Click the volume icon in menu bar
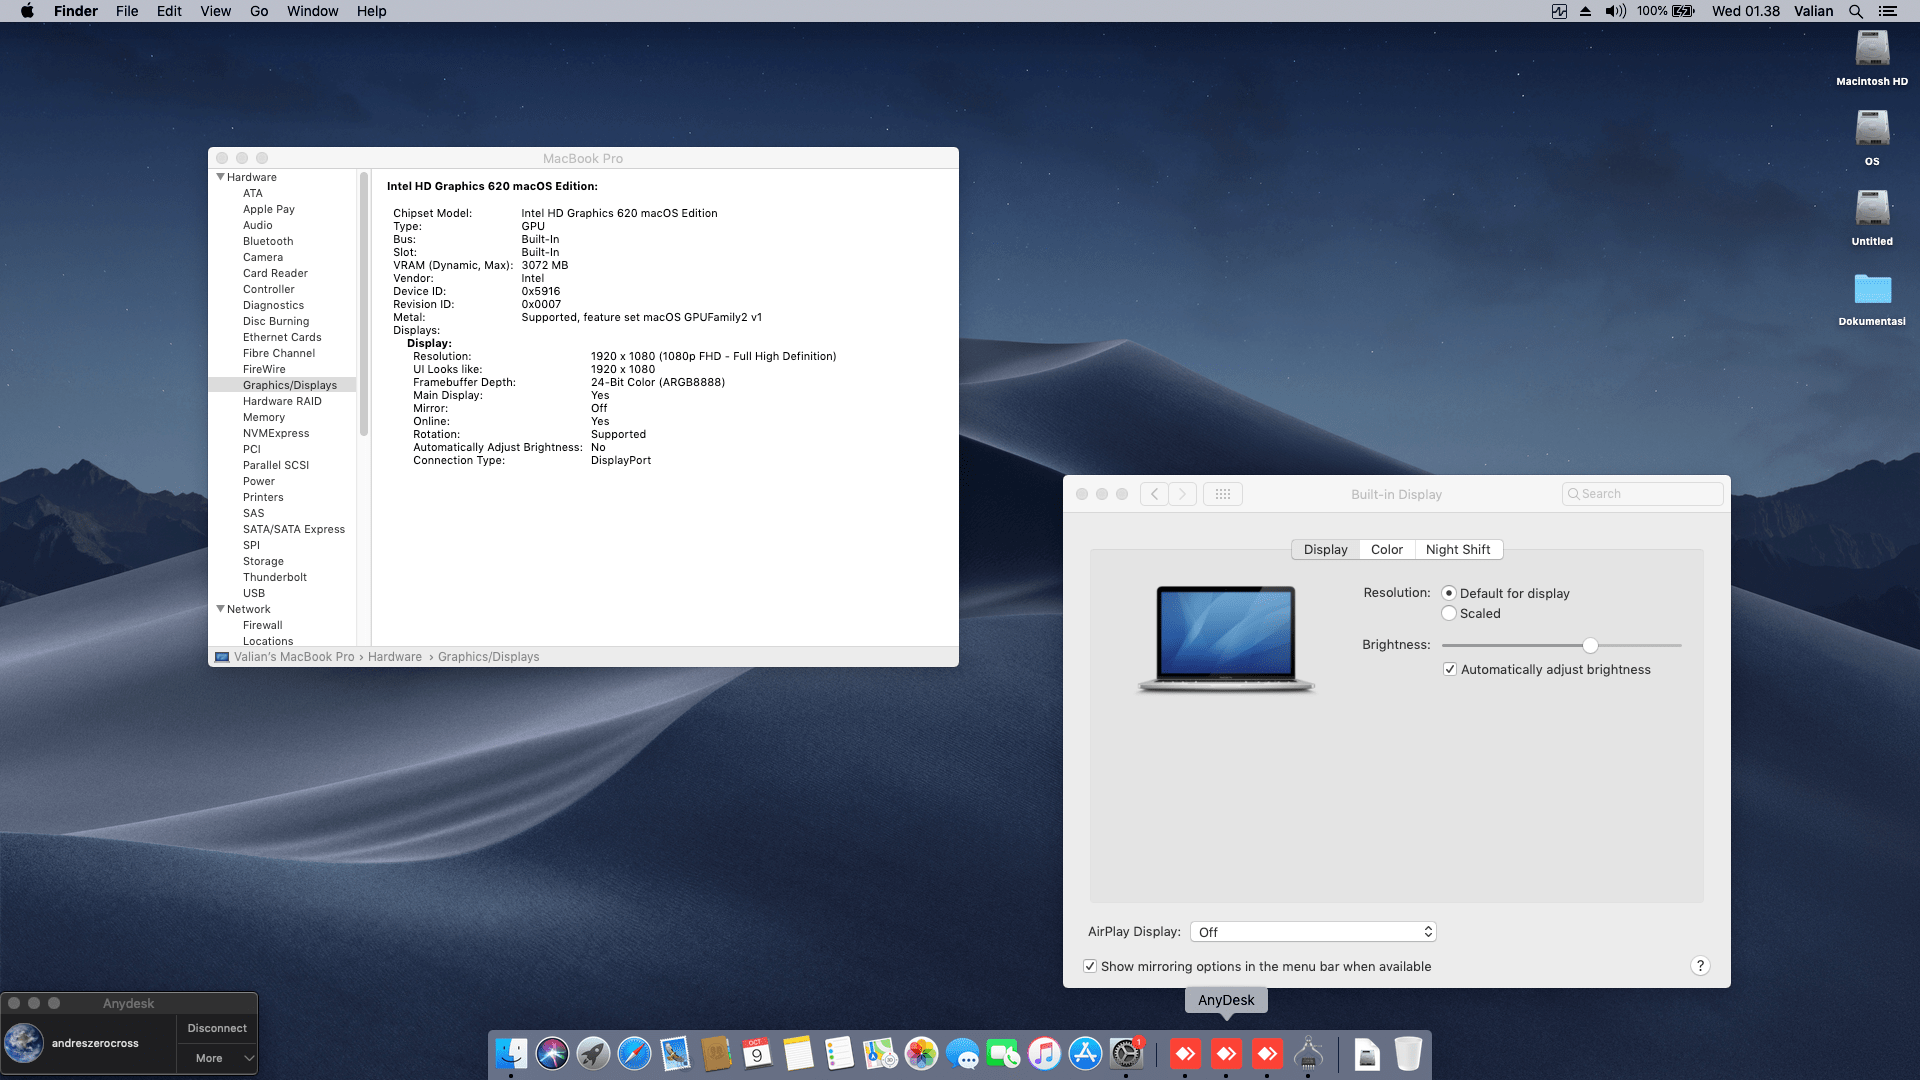Viewport: 1920px width, 1080px height. (x=1615, y=11)
